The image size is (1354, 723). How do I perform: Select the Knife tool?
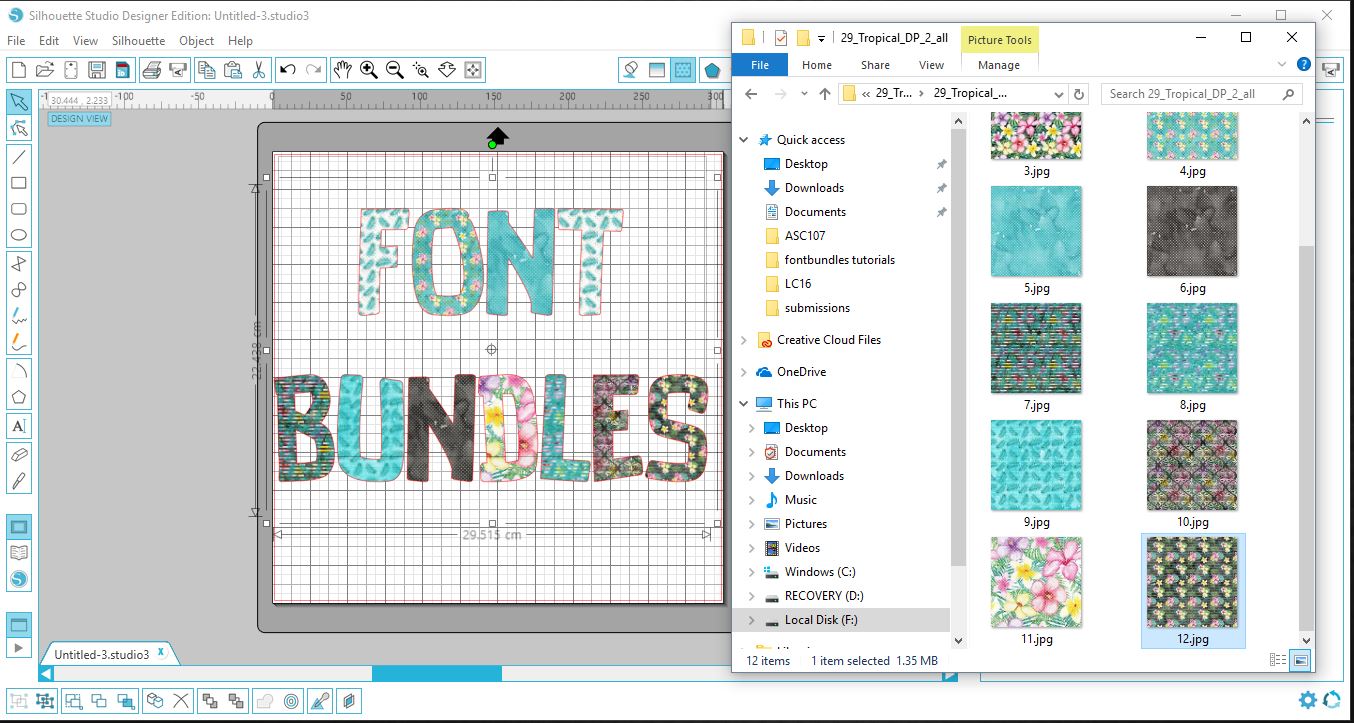pos(17,481)
